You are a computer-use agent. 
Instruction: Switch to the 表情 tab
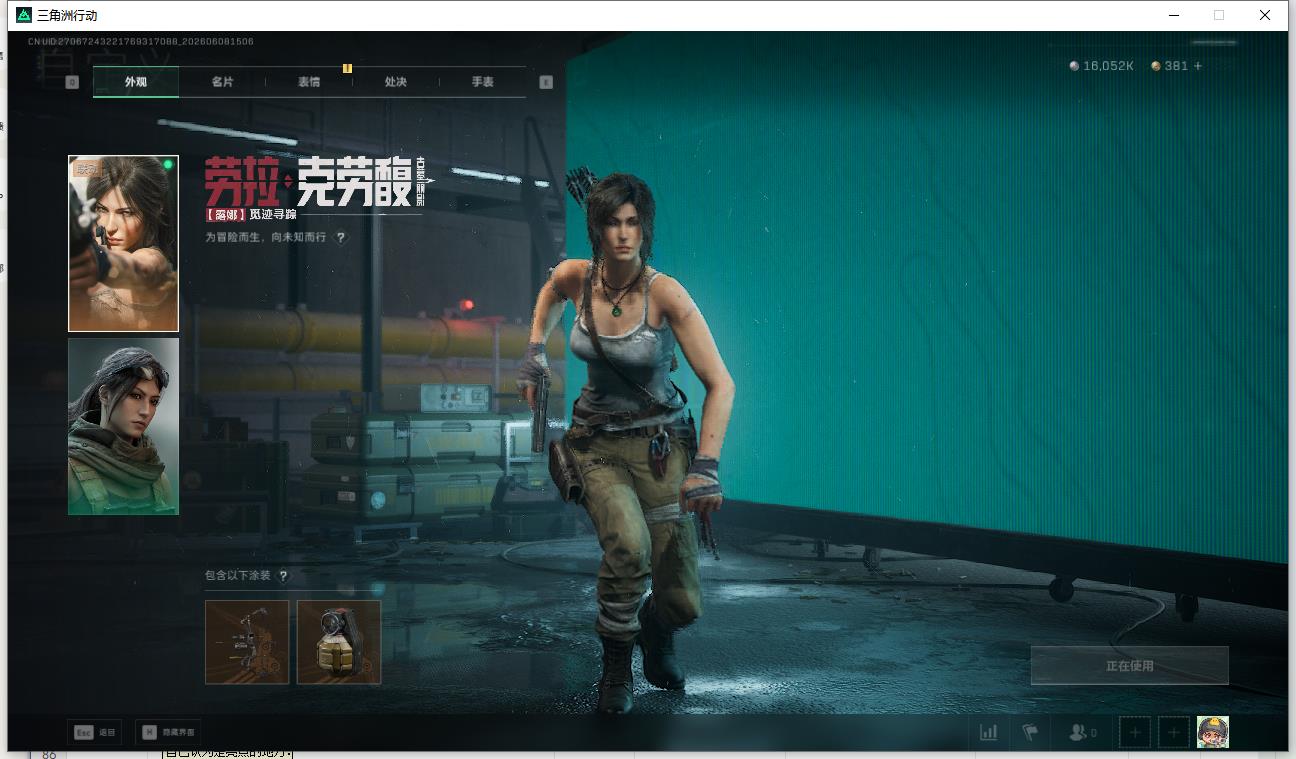pos(309,82)
